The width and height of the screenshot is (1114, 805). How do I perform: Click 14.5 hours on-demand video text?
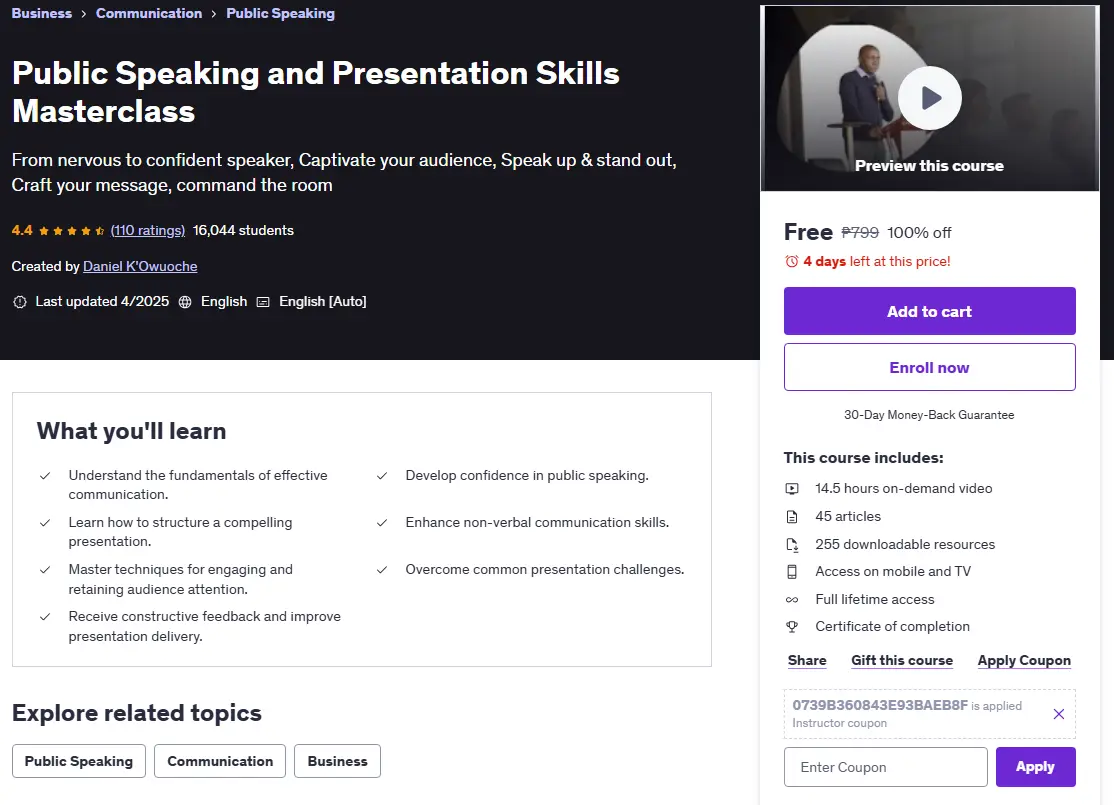[x=904, y=488]
